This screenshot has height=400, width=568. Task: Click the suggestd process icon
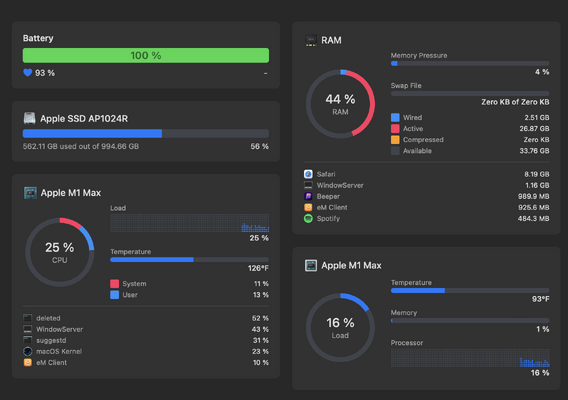pyautogui.click(x=28, y=340)
